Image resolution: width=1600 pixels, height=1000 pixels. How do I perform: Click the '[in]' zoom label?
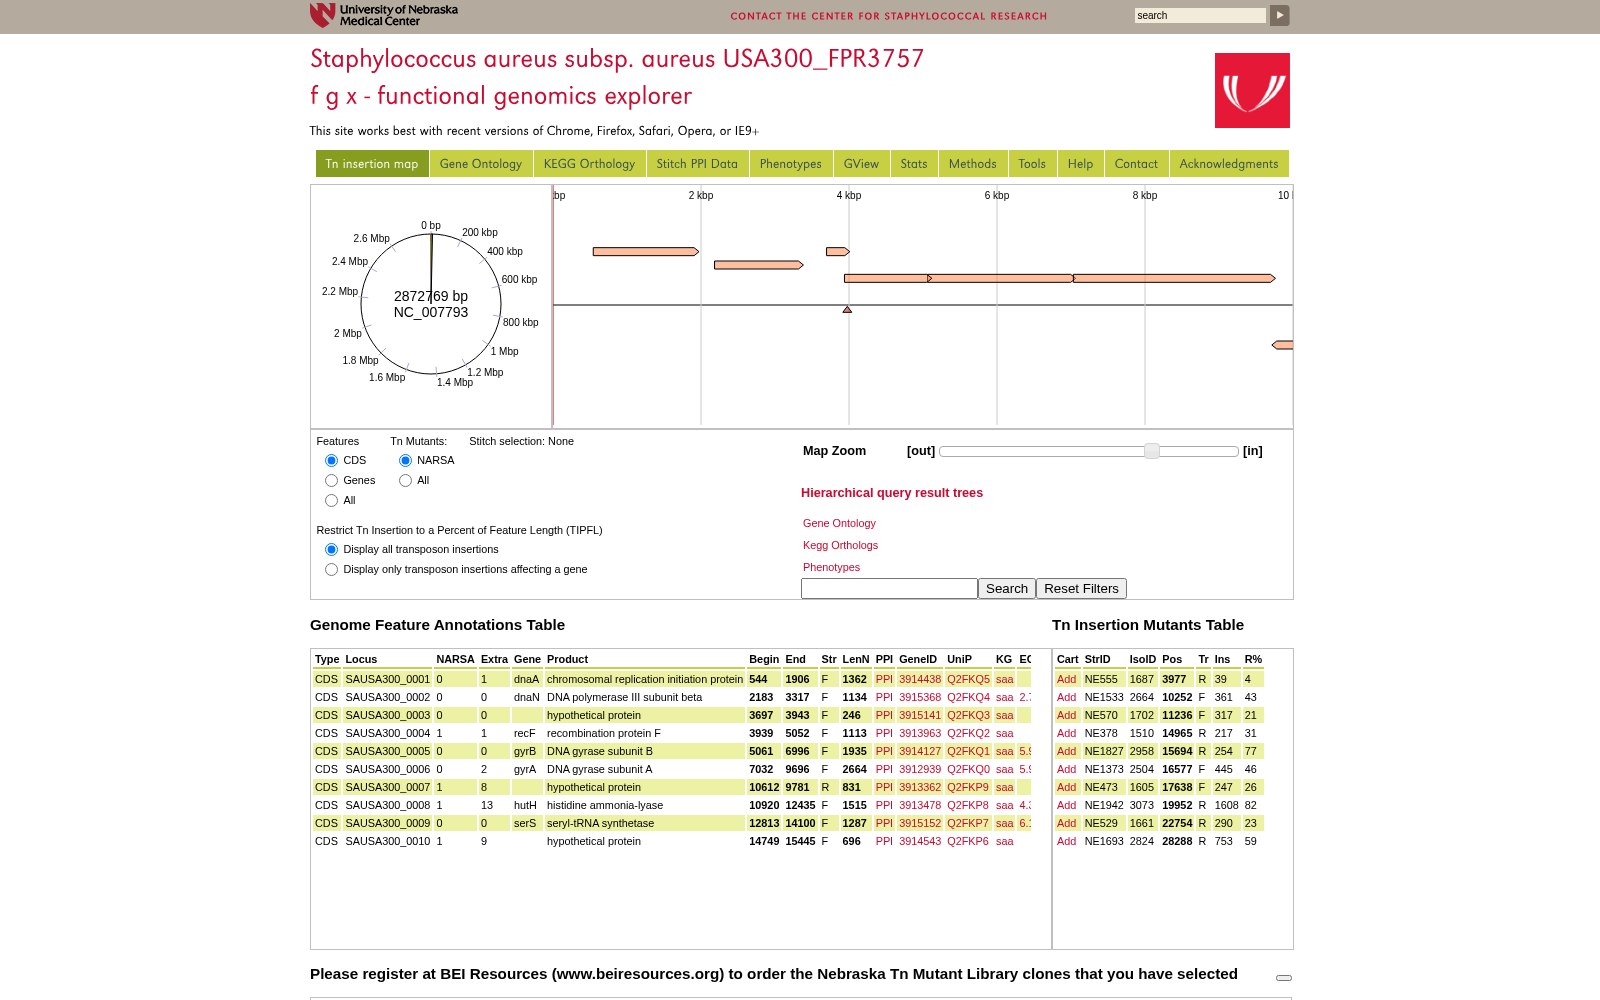click(1253, 451)
